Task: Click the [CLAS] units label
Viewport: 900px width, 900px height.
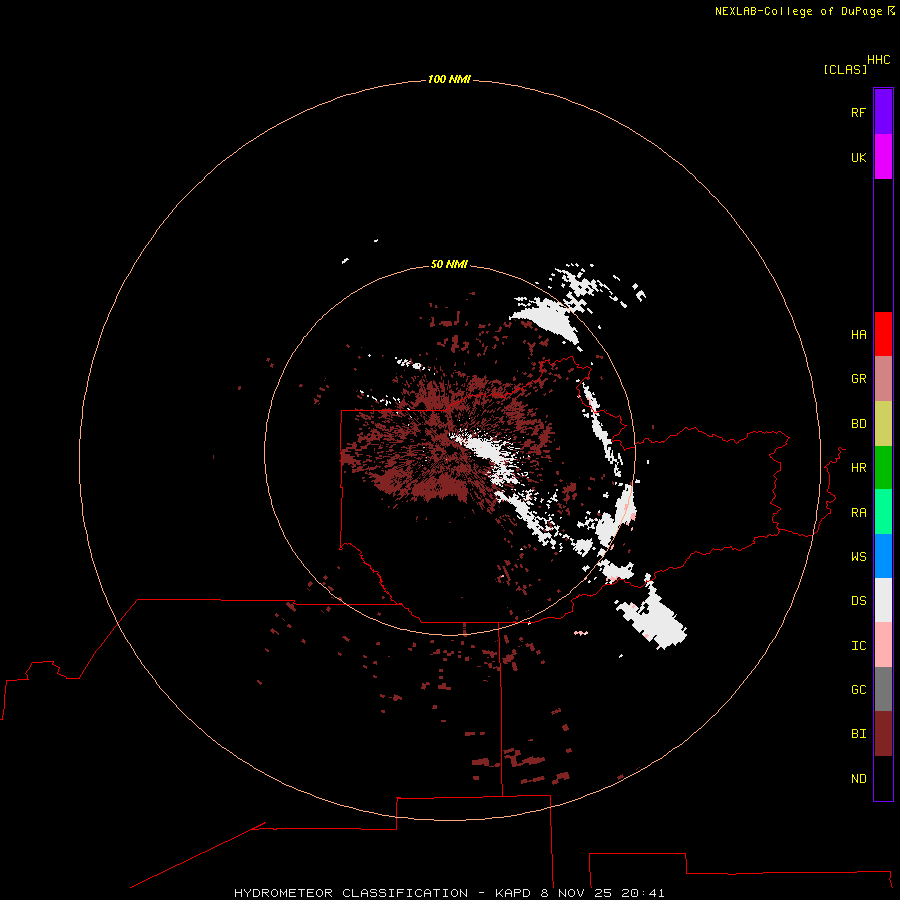Action: [845, 69]
